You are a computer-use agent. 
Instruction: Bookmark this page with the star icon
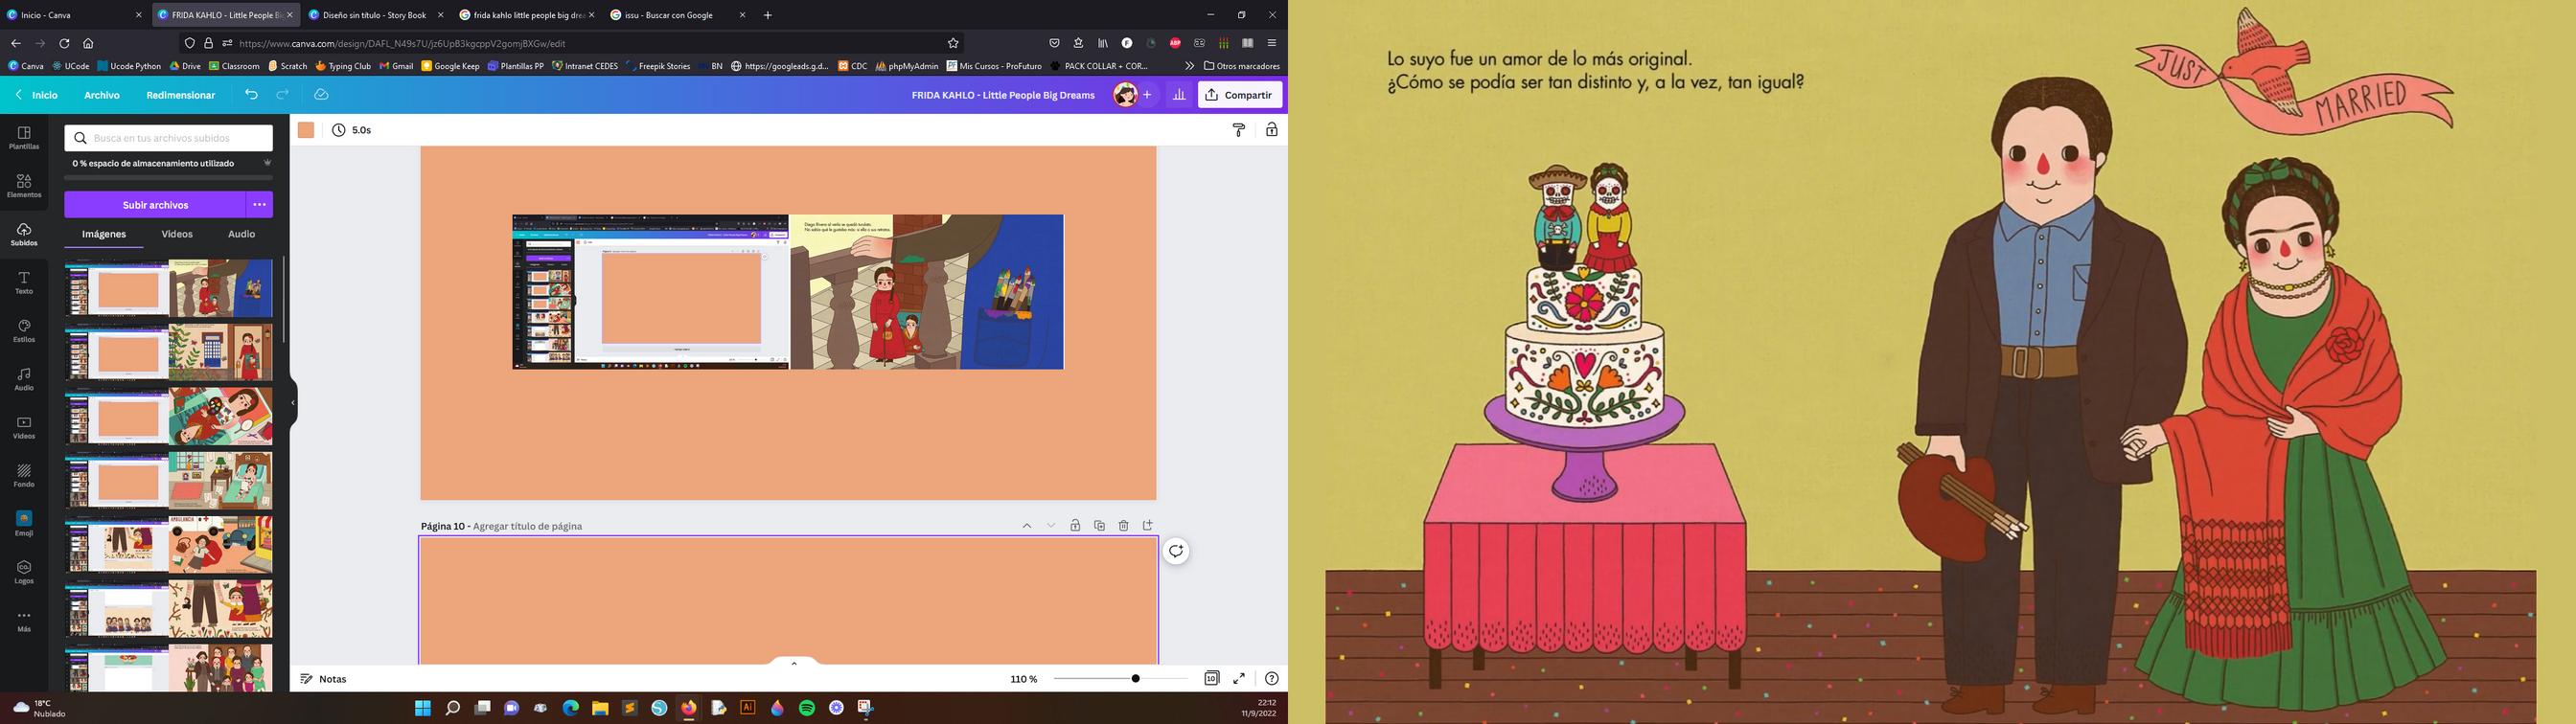tap(953, 43)
